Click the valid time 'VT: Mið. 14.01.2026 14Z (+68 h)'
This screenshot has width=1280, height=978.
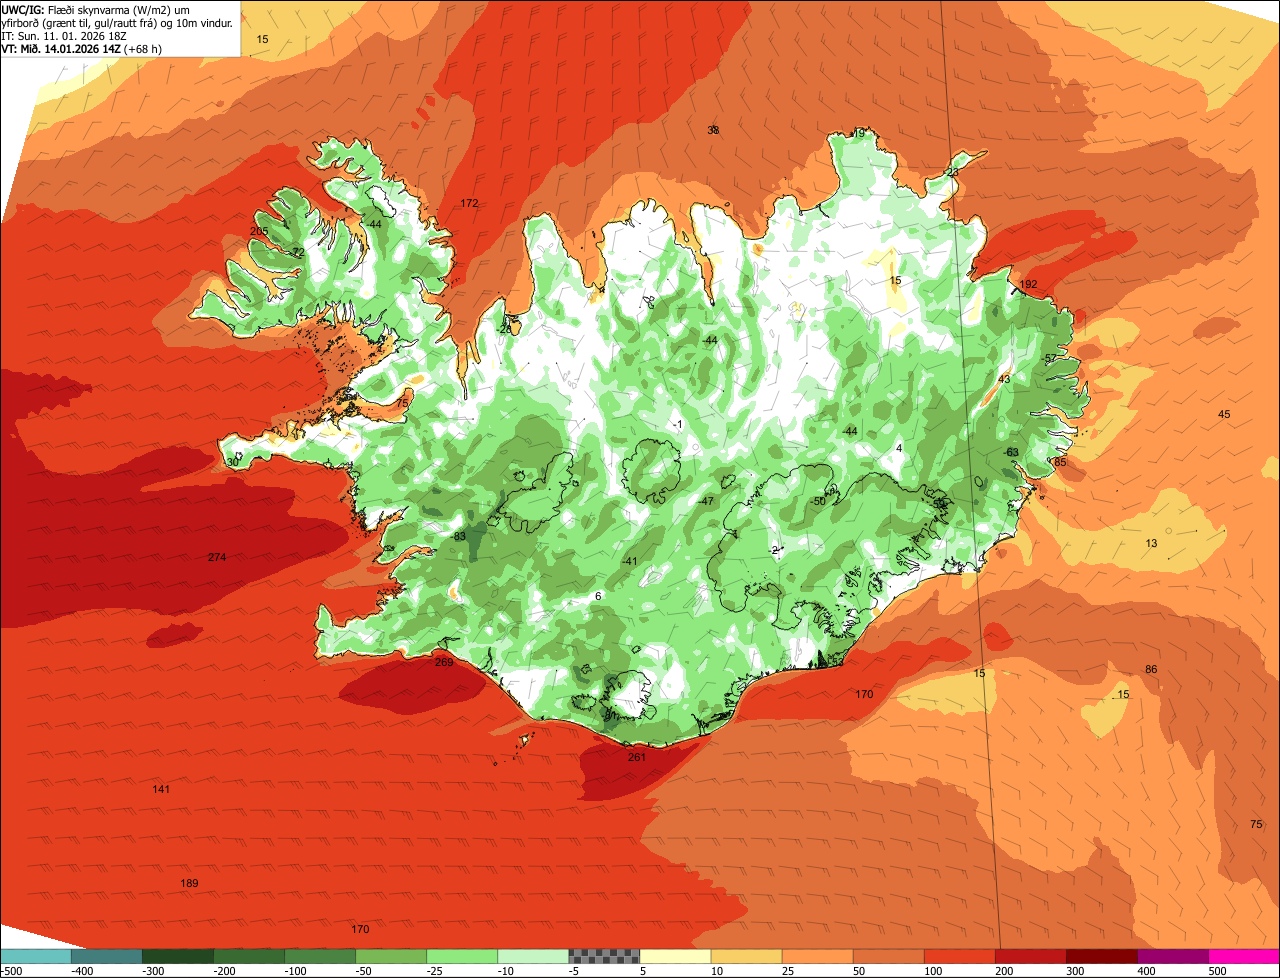point(82,48)
